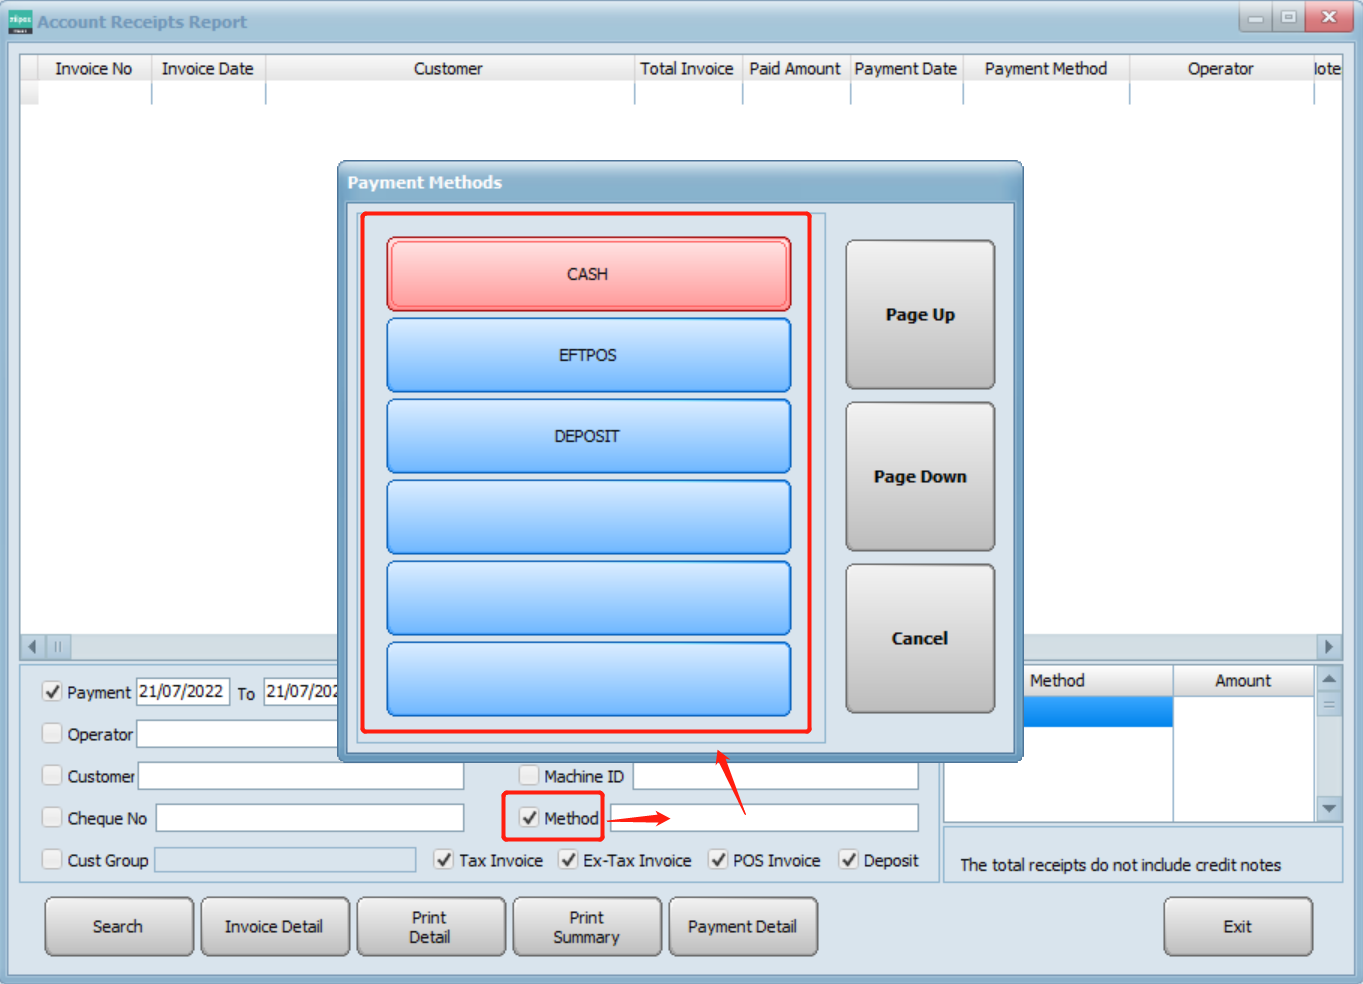Open Invoice Detail

[x=274, y=926]
